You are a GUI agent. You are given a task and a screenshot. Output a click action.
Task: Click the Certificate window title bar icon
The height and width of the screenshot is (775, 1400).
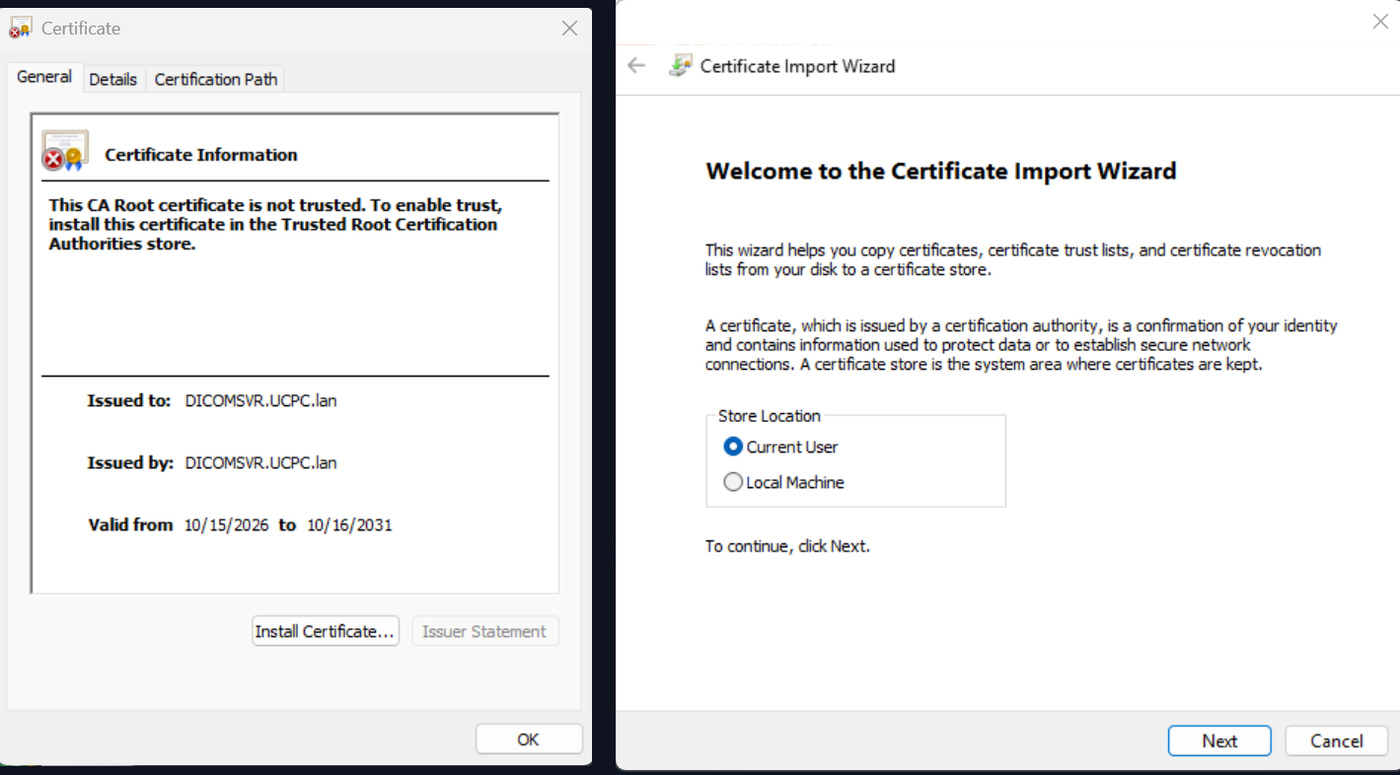pos(20,28)
